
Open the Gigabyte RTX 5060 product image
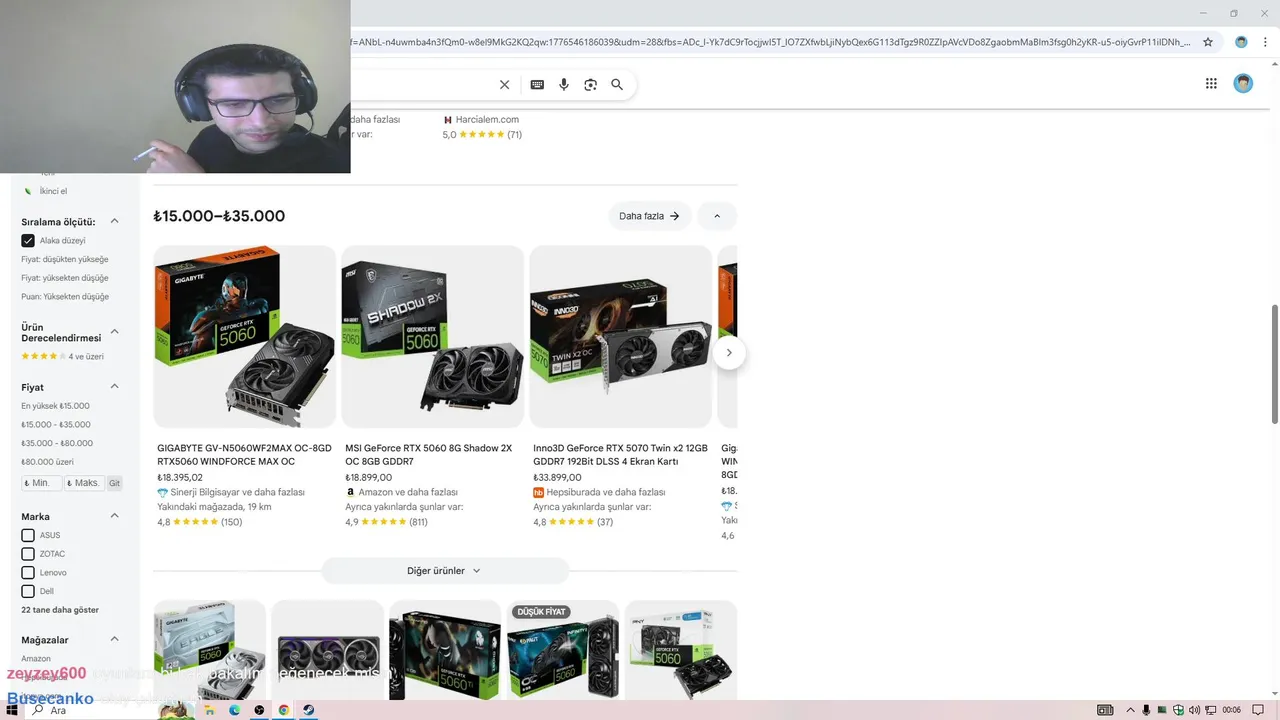click(245, 337)
